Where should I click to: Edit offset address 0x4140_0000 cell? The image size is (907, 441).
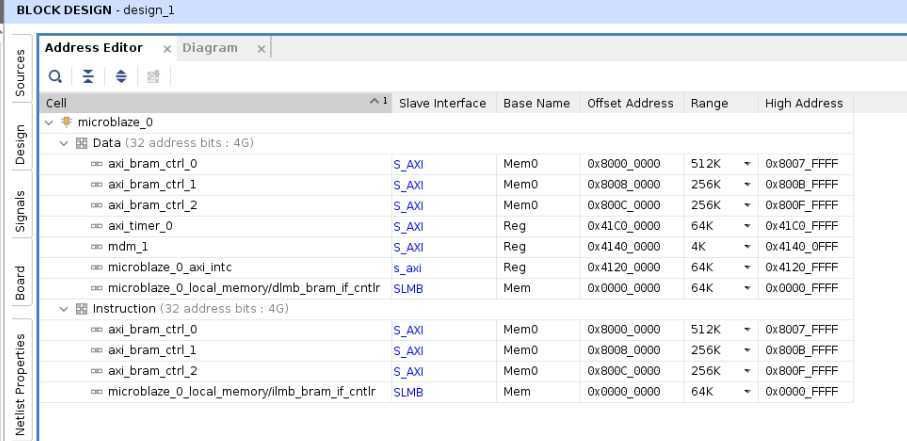632,247
